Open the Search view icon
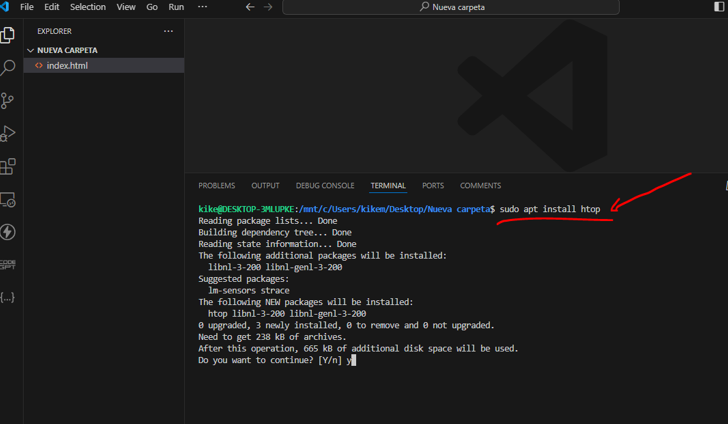 [8, 68]
